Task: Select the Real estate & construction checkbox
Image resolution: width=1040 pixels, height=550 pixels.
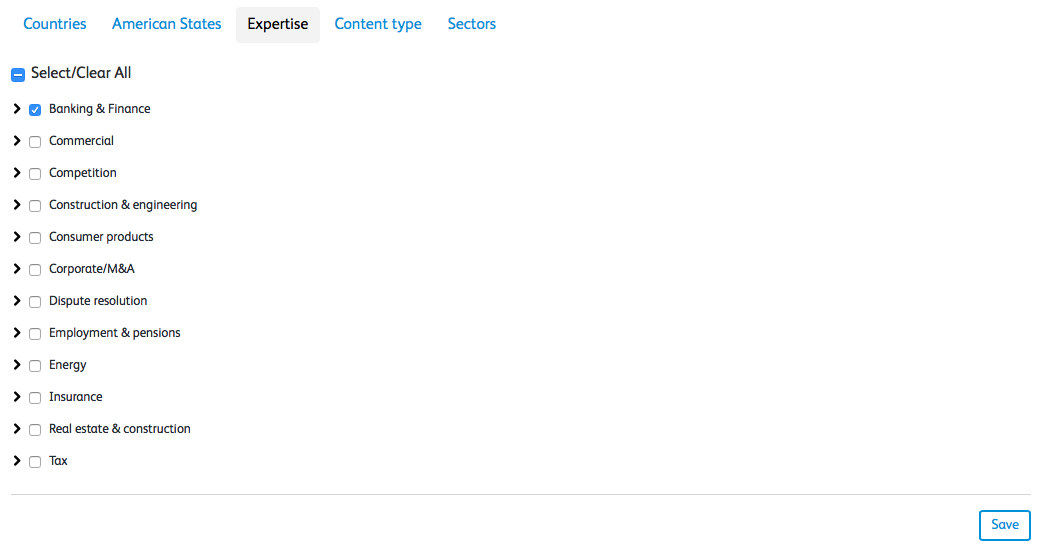Action: pos(35,430)
